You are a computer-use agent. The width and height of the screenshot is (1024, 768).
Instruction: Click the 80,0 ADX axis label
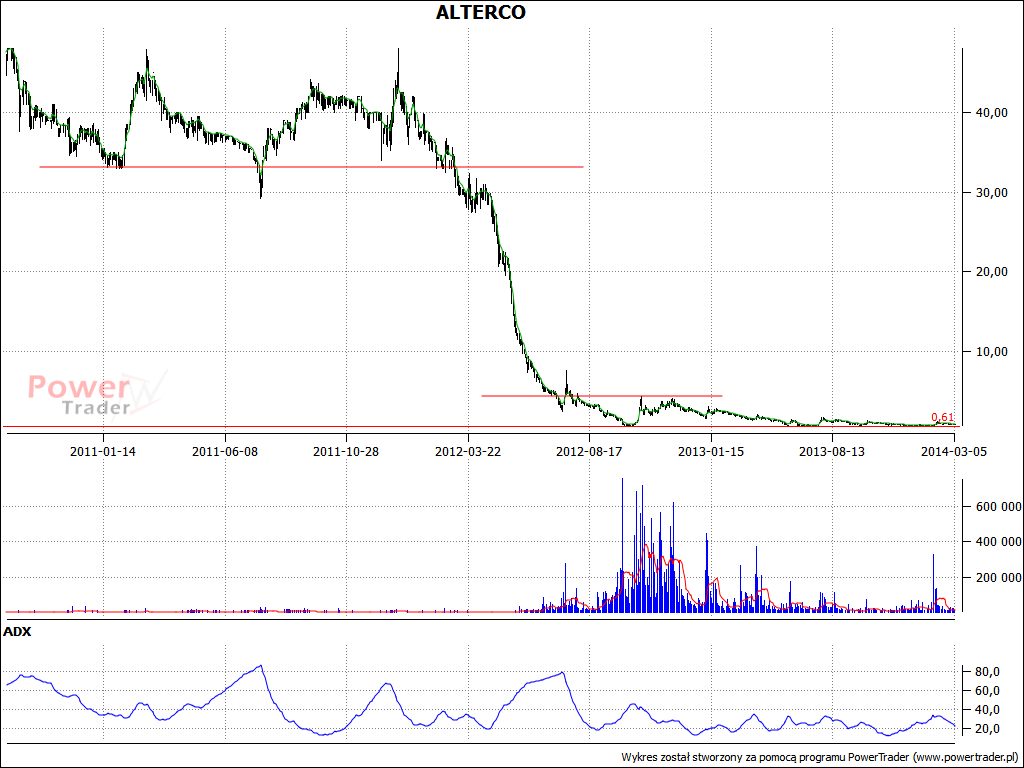pyautogui.click(x=989, y=671)
